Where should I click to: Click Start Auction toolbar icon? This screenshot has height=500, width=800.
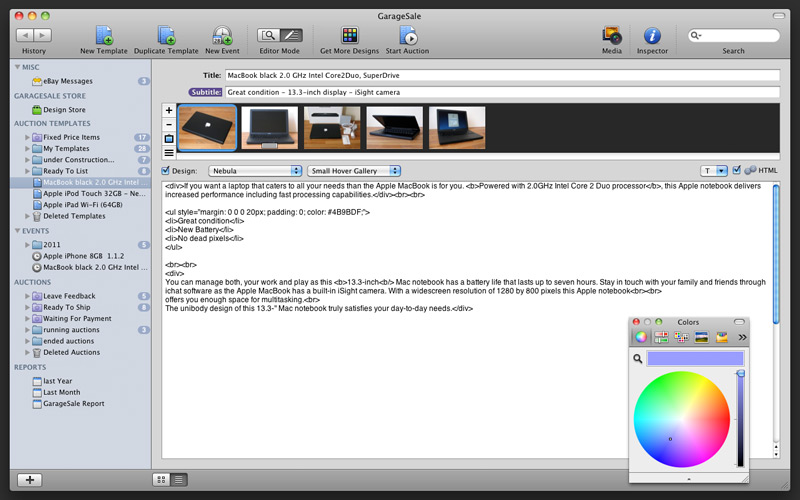pos(408,35)
